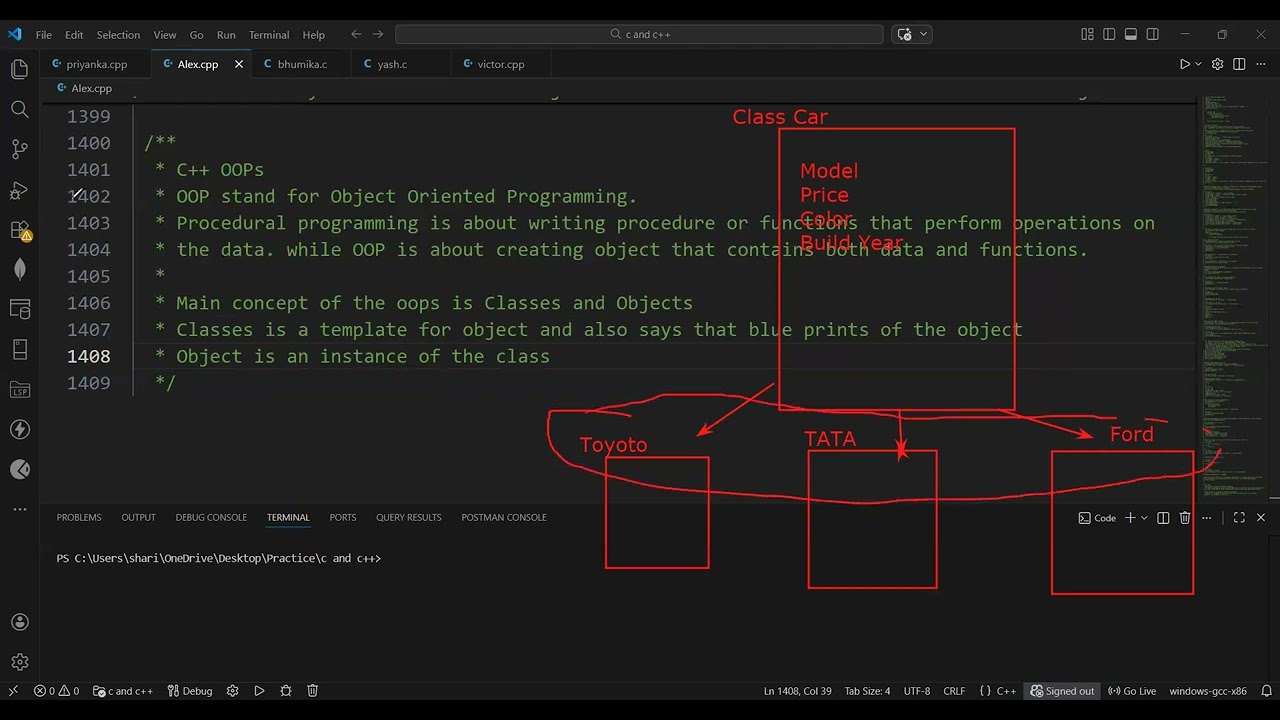1280x720 pixels.
Task: Open the Help menu
Action: (x=314, y=34)
